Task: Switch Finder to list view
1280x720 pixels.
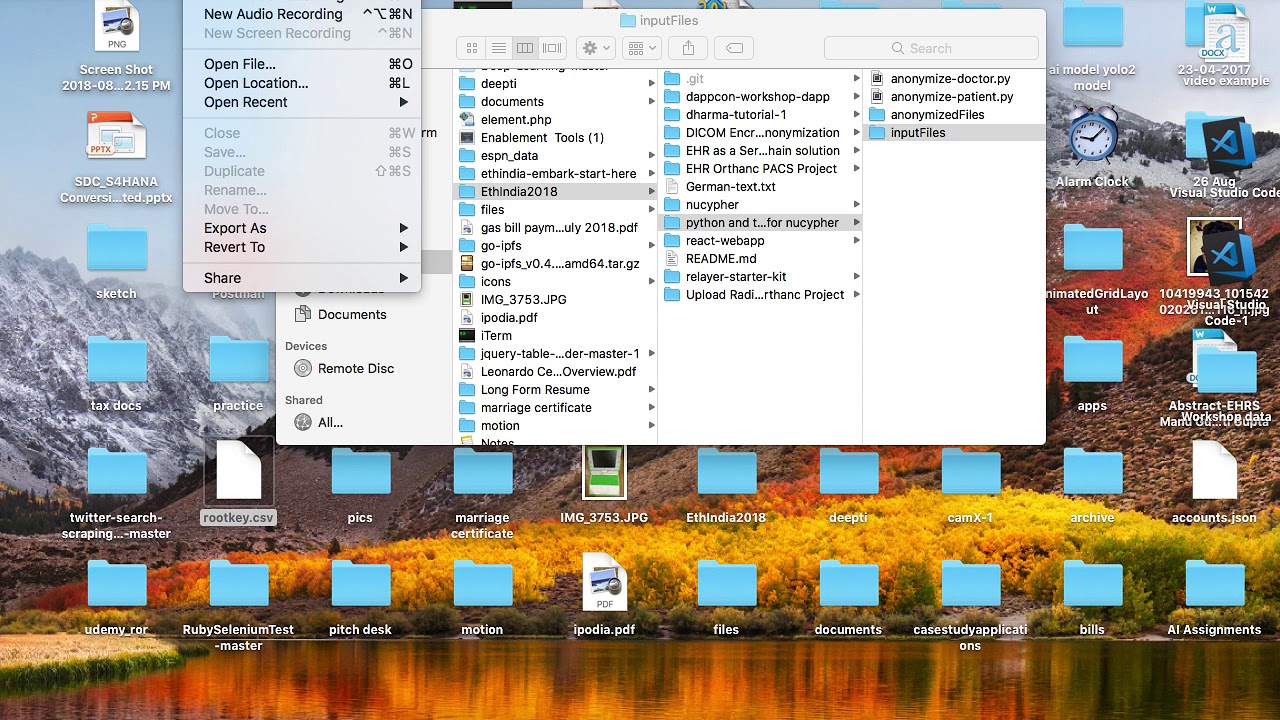Action: (498, 48)
